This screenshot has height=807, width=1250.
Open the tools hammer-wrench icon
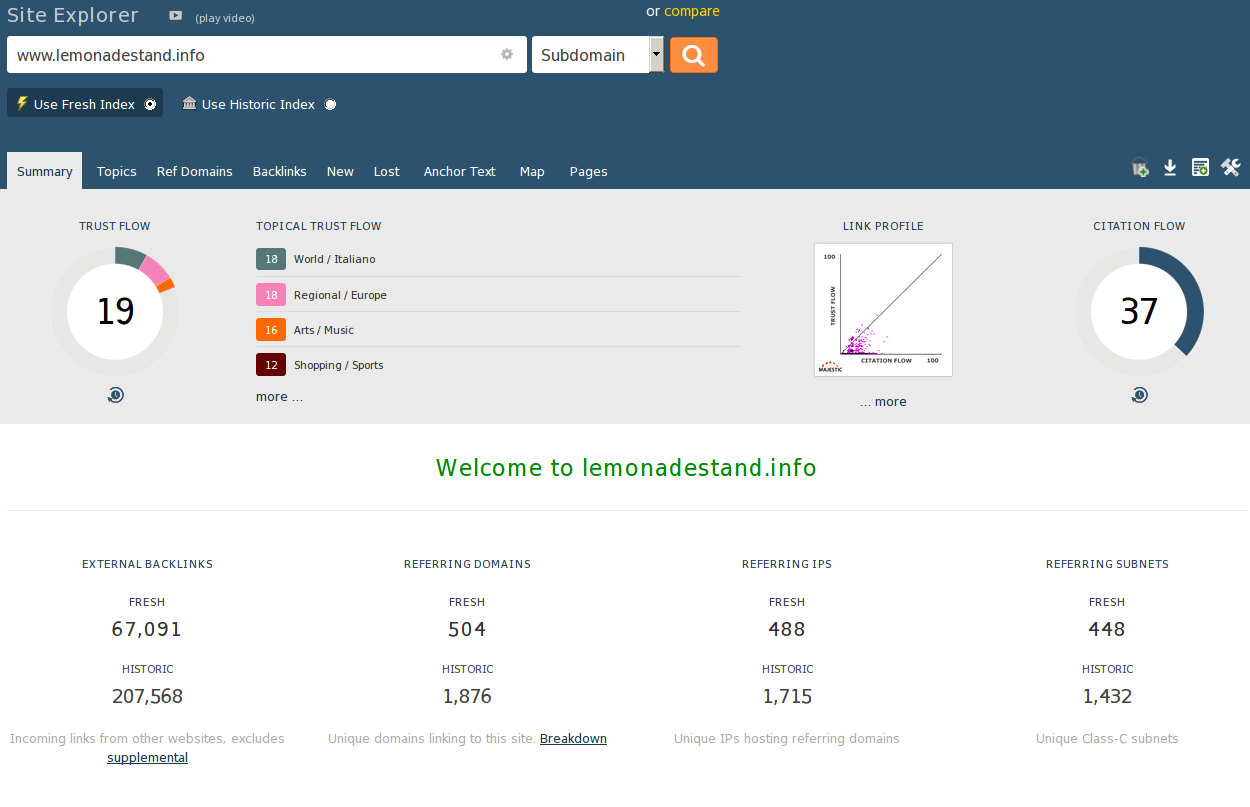click(1230, 168)
